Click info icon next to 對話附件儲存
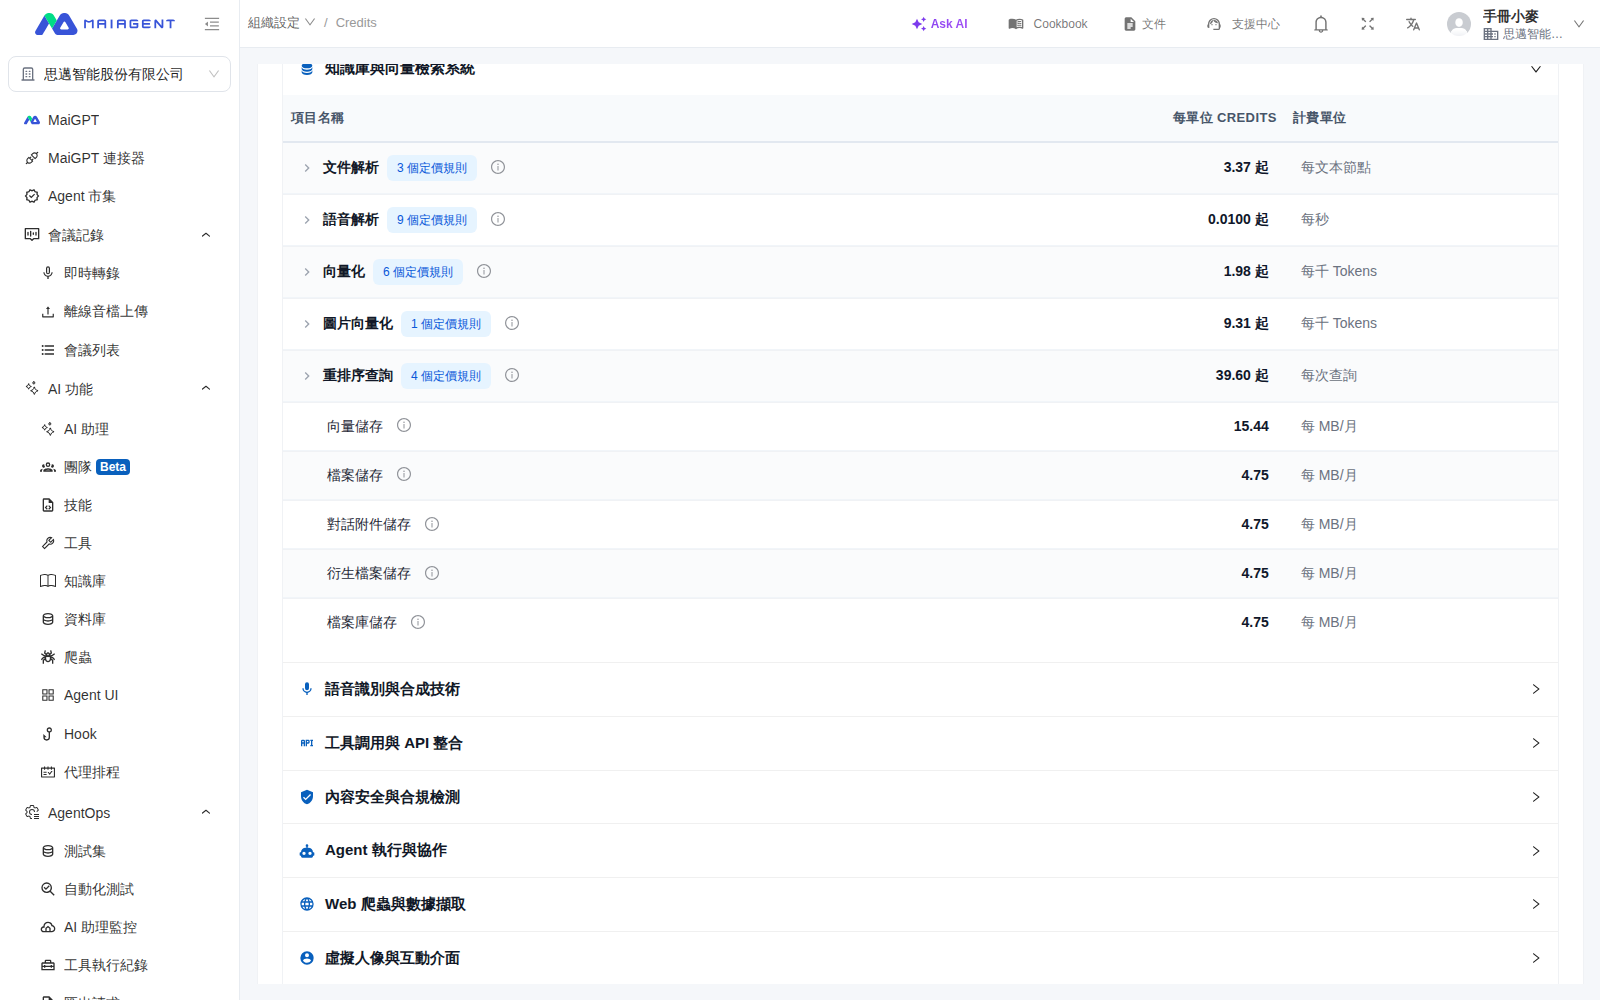Screen dimensions: 1600x1000 tap(432, 524)
